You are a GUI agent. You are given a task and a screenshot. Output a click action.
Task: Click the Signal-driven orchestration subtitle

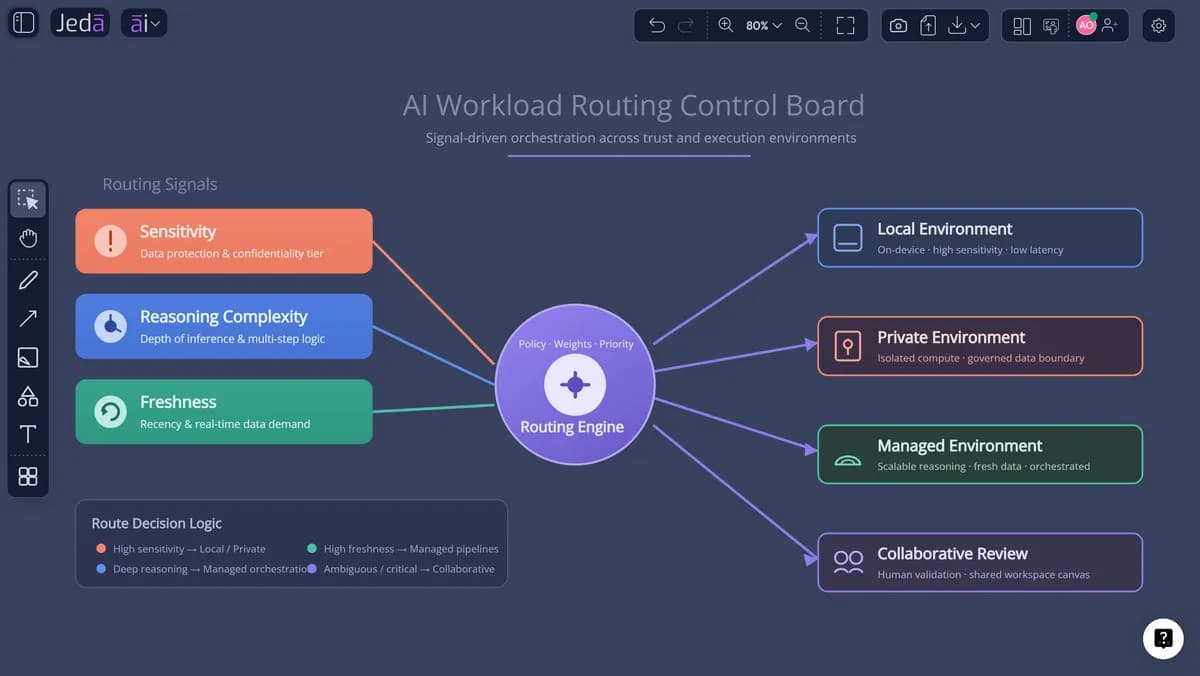click(x=641, y=138)
